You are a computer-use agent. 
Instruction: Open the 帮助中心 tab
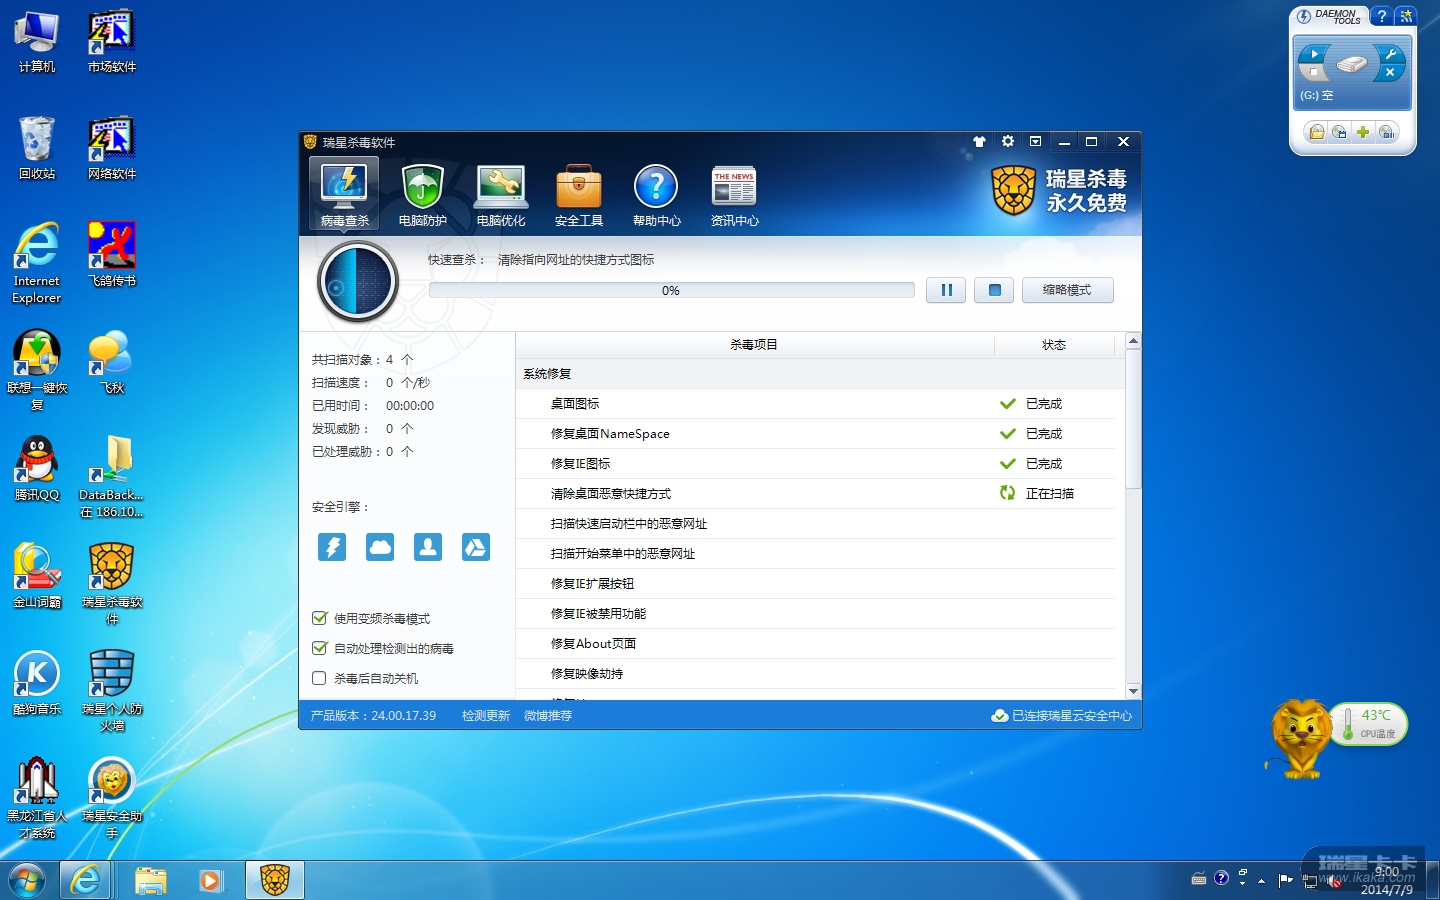pyautogui.click(x=657, y=194)
